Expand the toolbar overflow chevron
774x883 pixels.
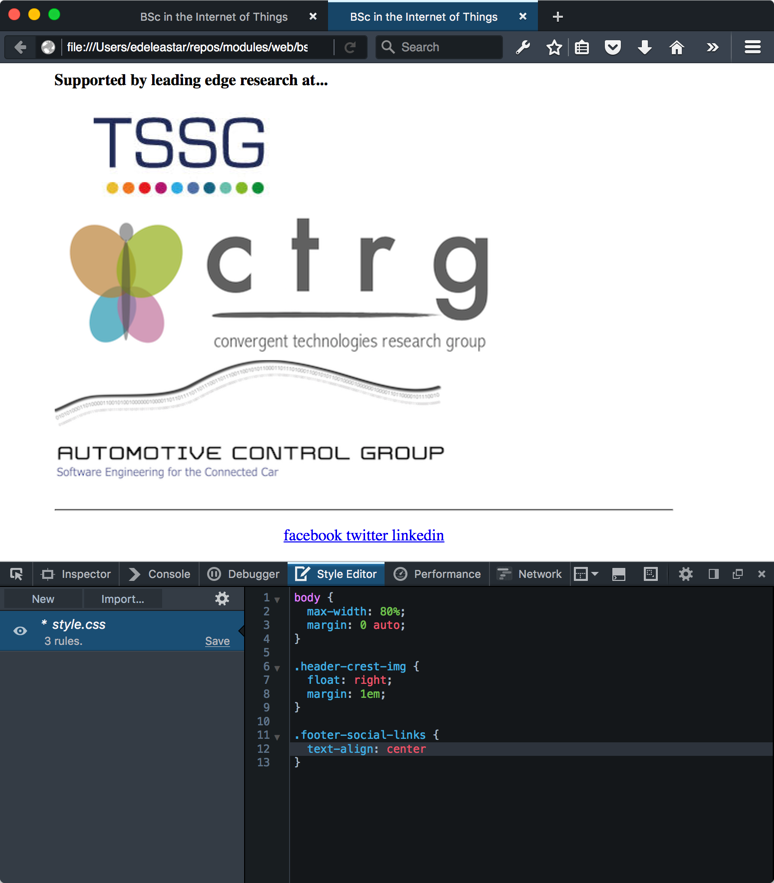(712, 47)
